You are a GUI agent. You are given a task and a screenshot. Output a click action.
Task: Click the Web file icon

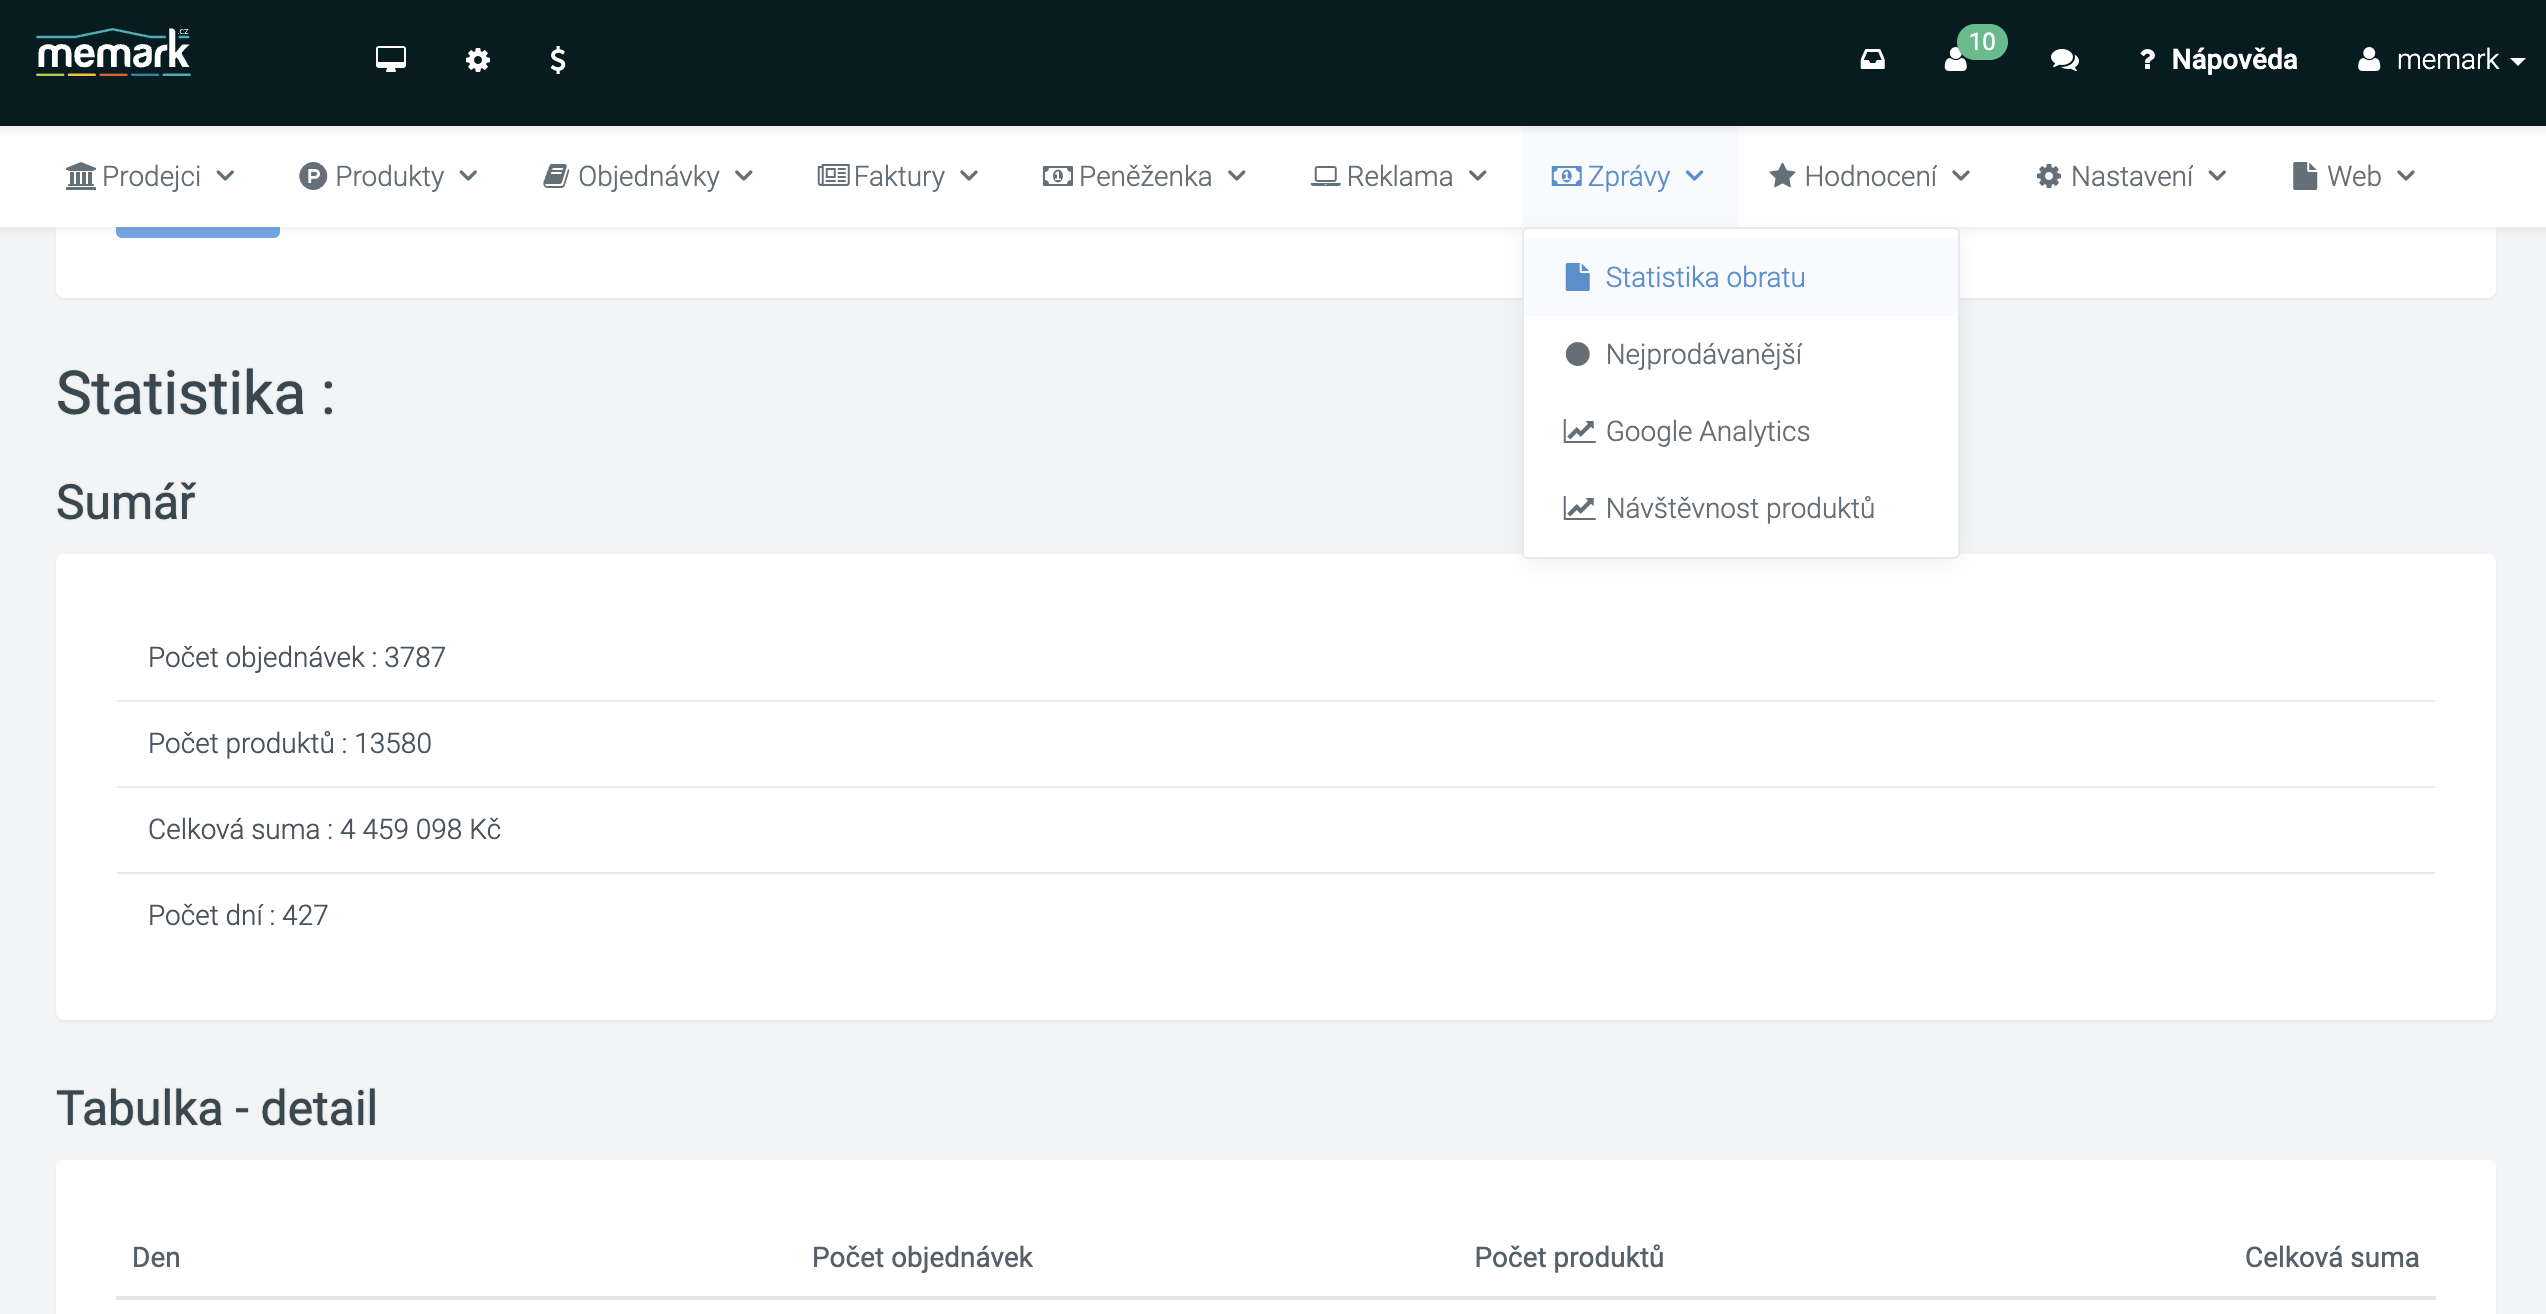coord(2305,176)
